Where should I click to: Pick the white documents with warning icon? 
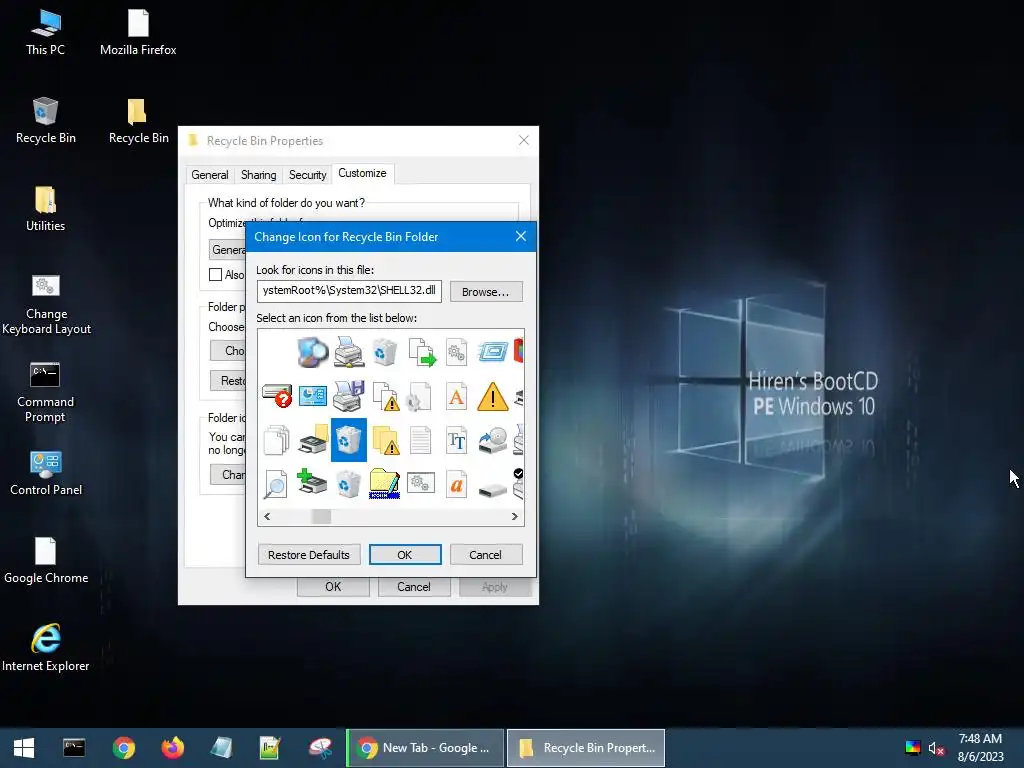(x=385, y=396)
